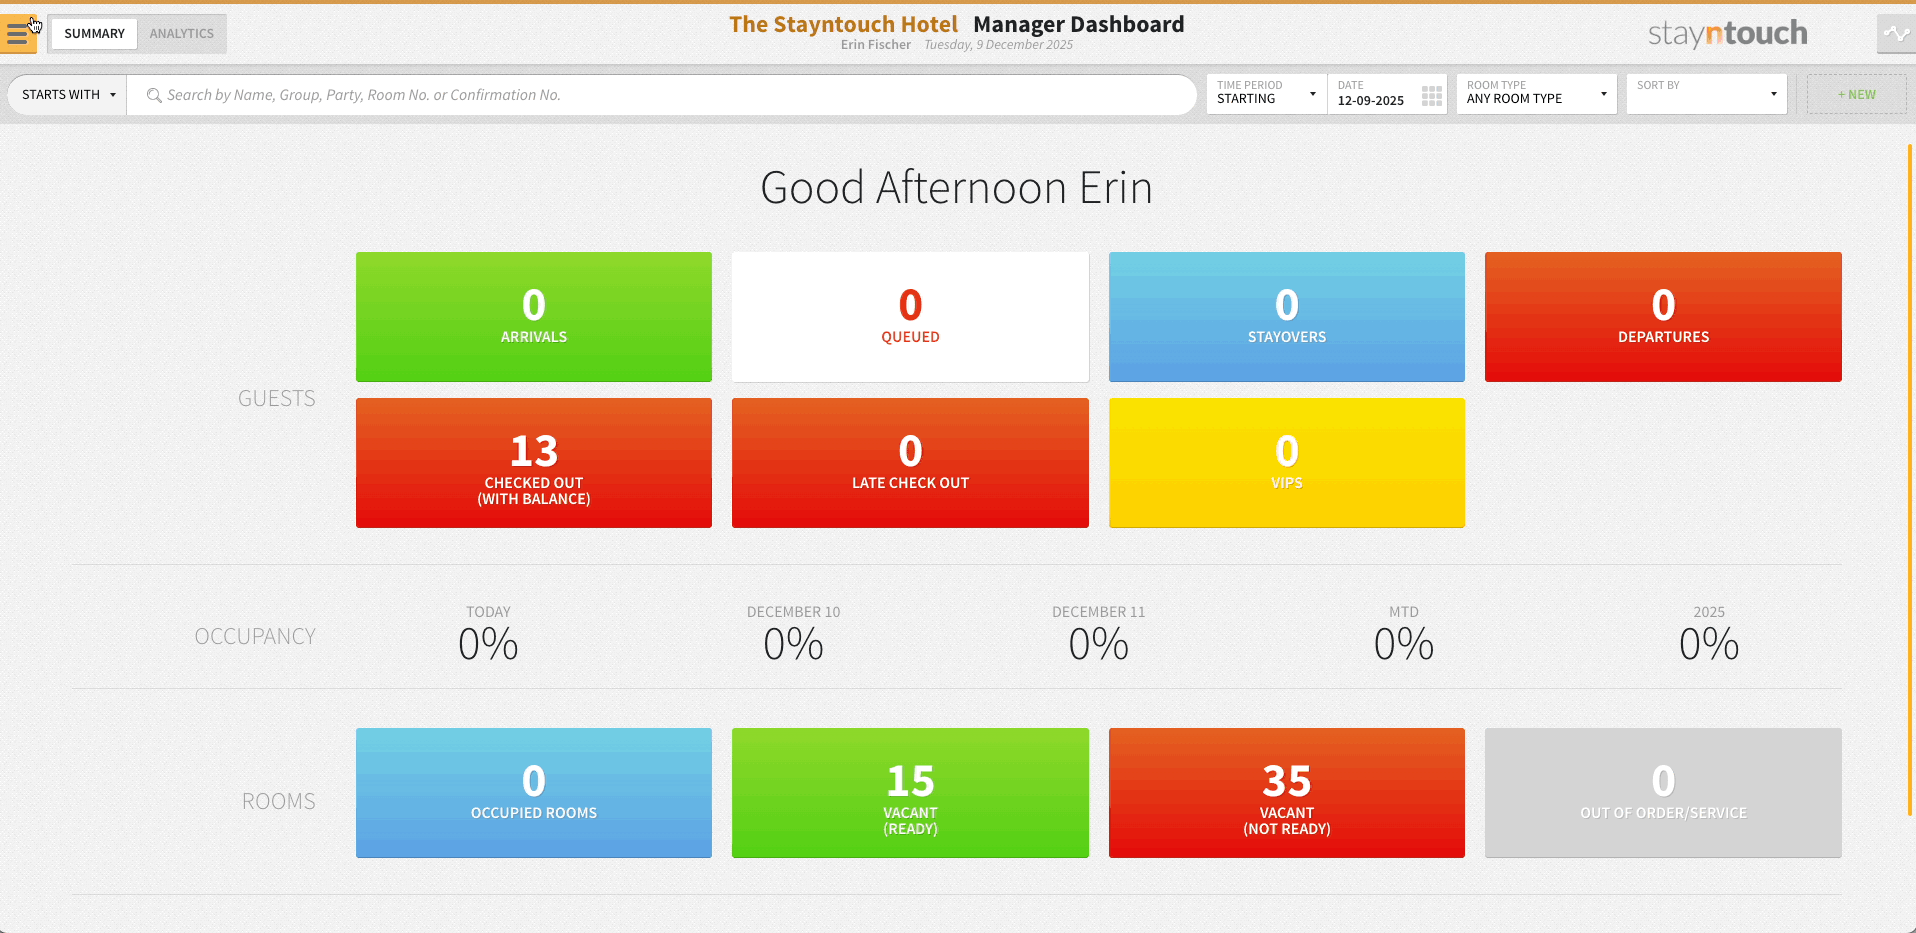Open the Arrivals tile
This screenshot has width=1916, height=933.
(534, 317)
